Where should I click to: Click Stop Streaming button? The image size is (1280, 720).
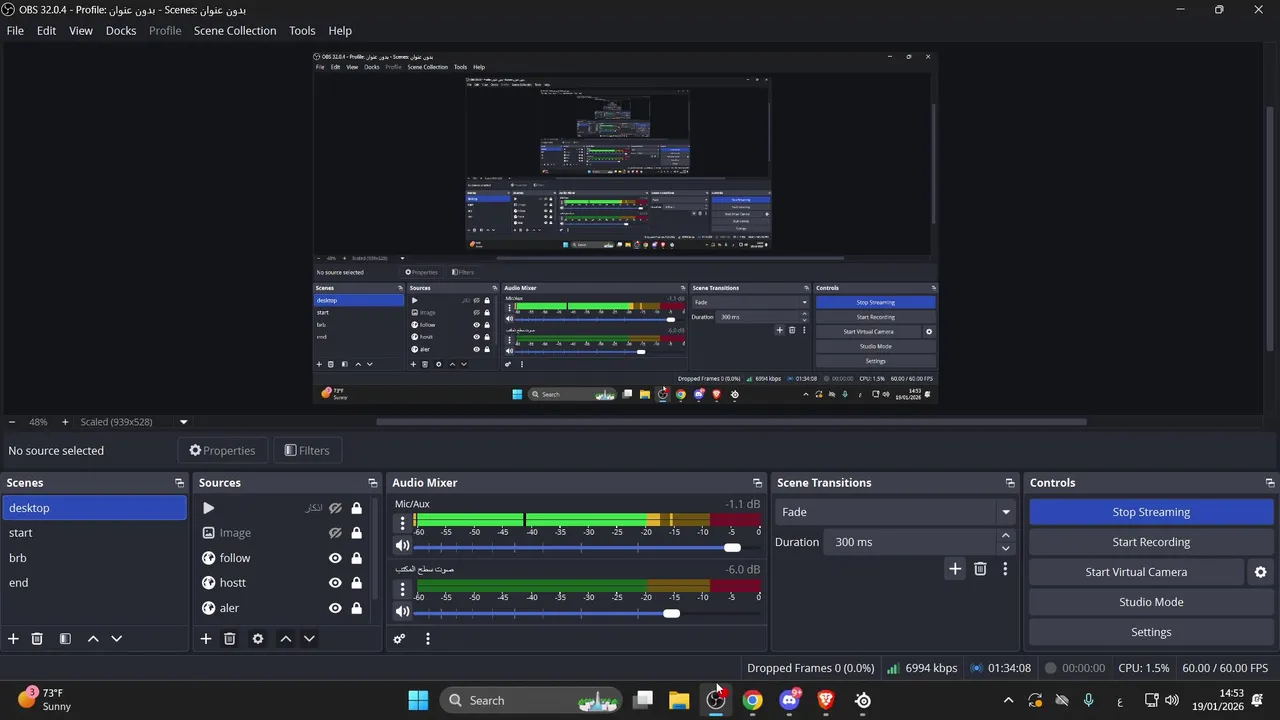pos(1151,512)
